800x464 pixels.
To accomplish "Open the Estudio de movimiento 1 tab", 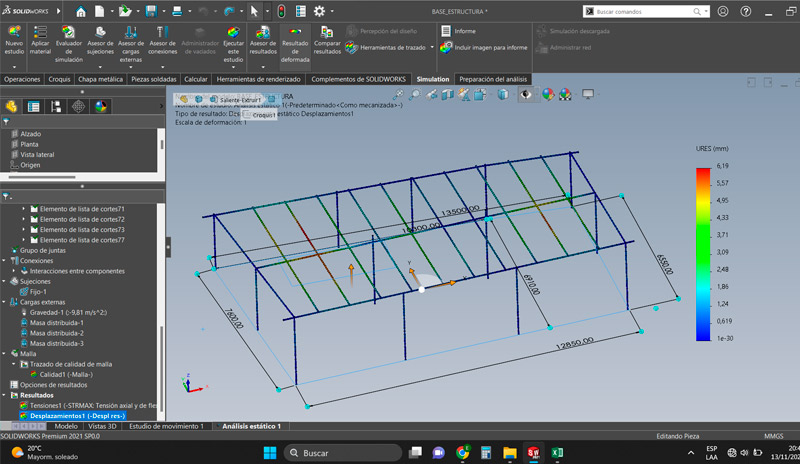I will tap(167, 426).
